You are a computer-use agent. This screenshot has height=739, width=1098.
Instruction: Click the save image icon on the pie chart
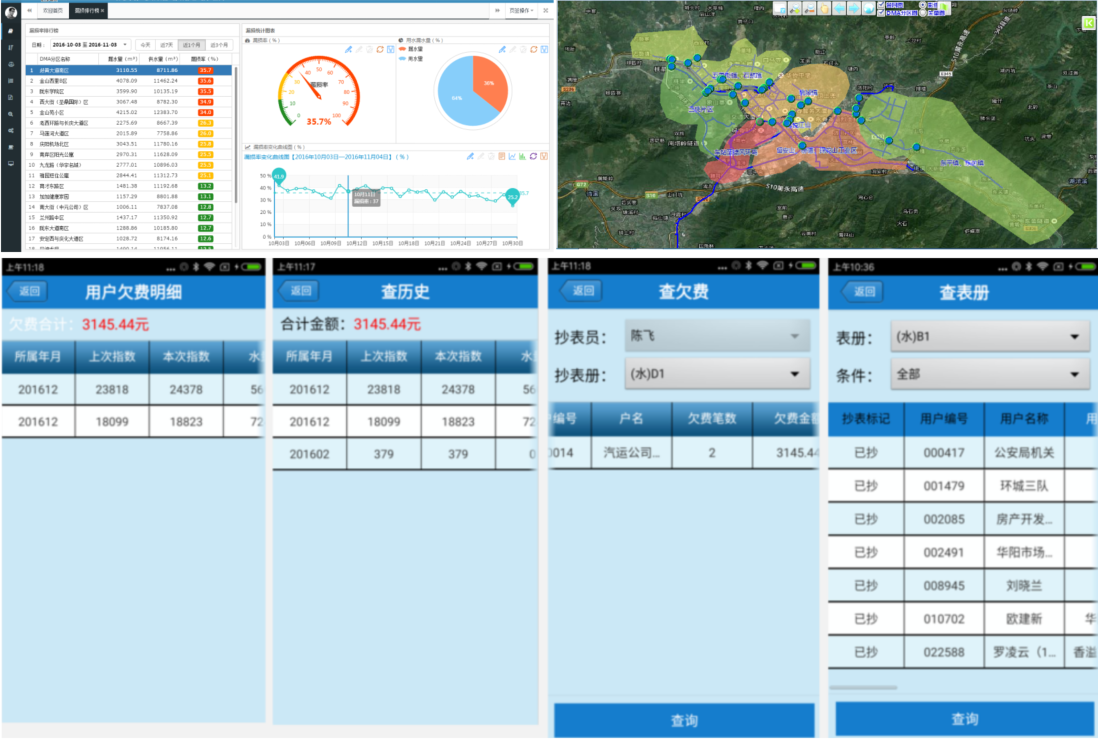click(545, 49)
